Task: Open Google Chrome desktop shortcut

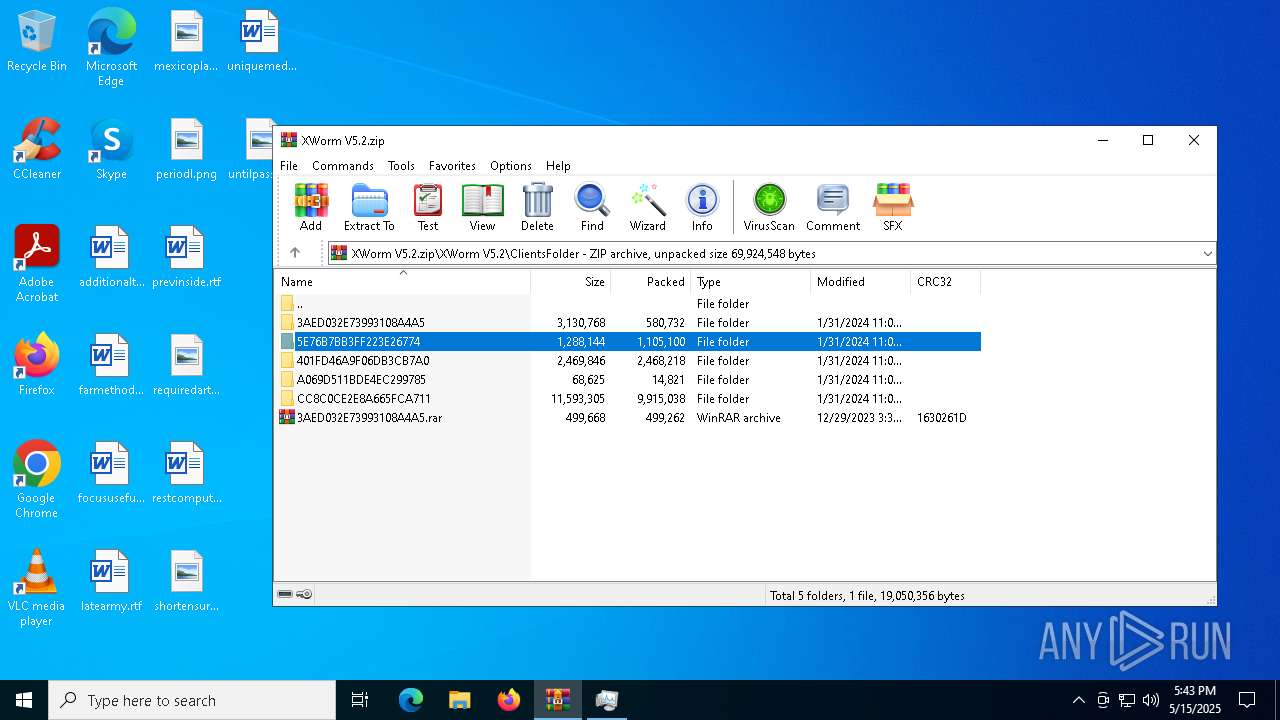Action: click(37, 479)
